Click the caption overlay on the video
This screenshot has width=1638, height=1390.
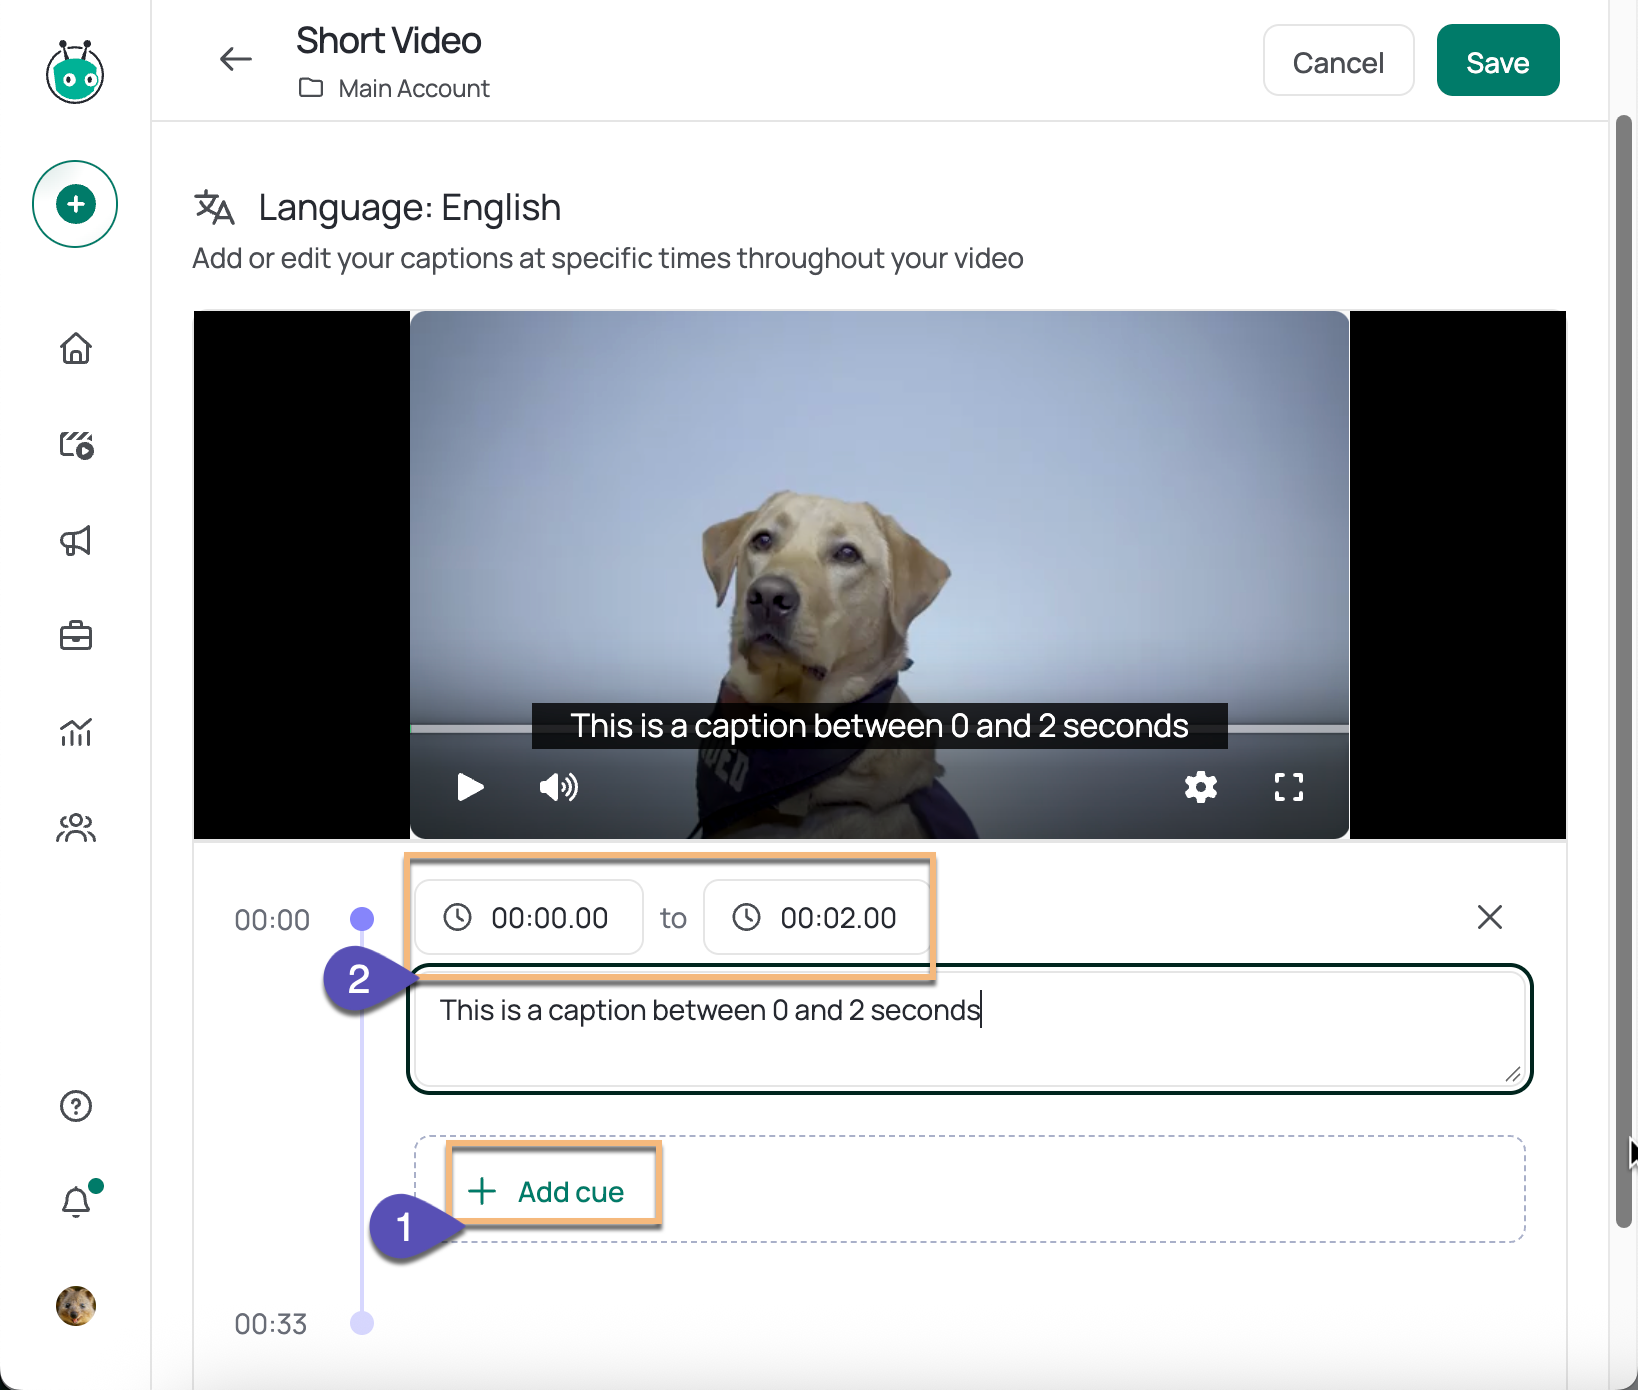click(x=879, y=726)
